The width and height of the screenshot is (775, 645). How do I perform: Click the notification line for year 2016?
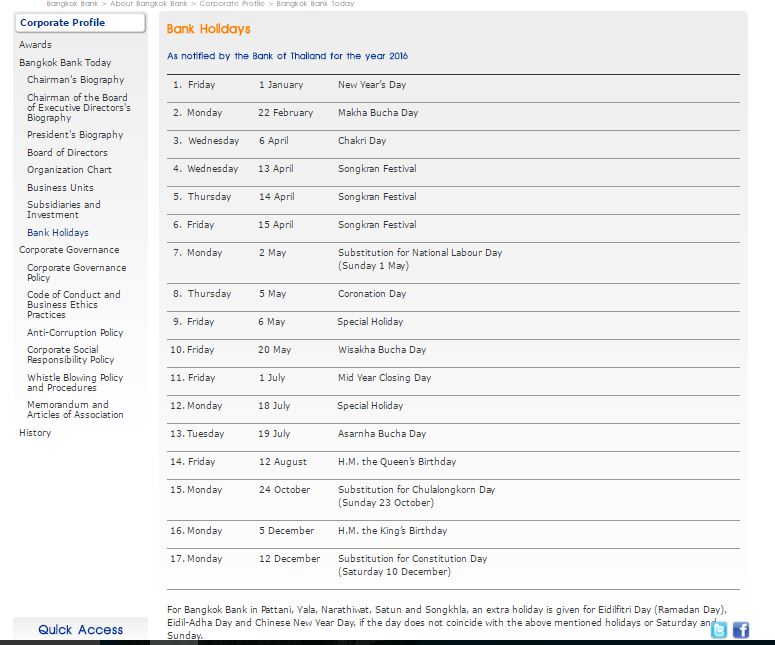[x=287, y=56]
